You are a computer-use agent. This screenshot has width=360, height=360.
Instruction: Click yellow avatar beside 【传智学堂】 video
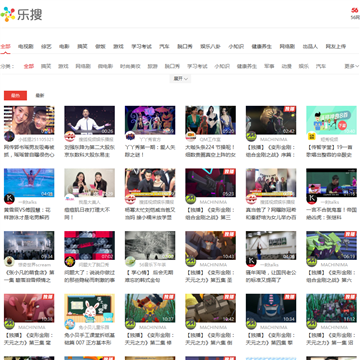312,136
